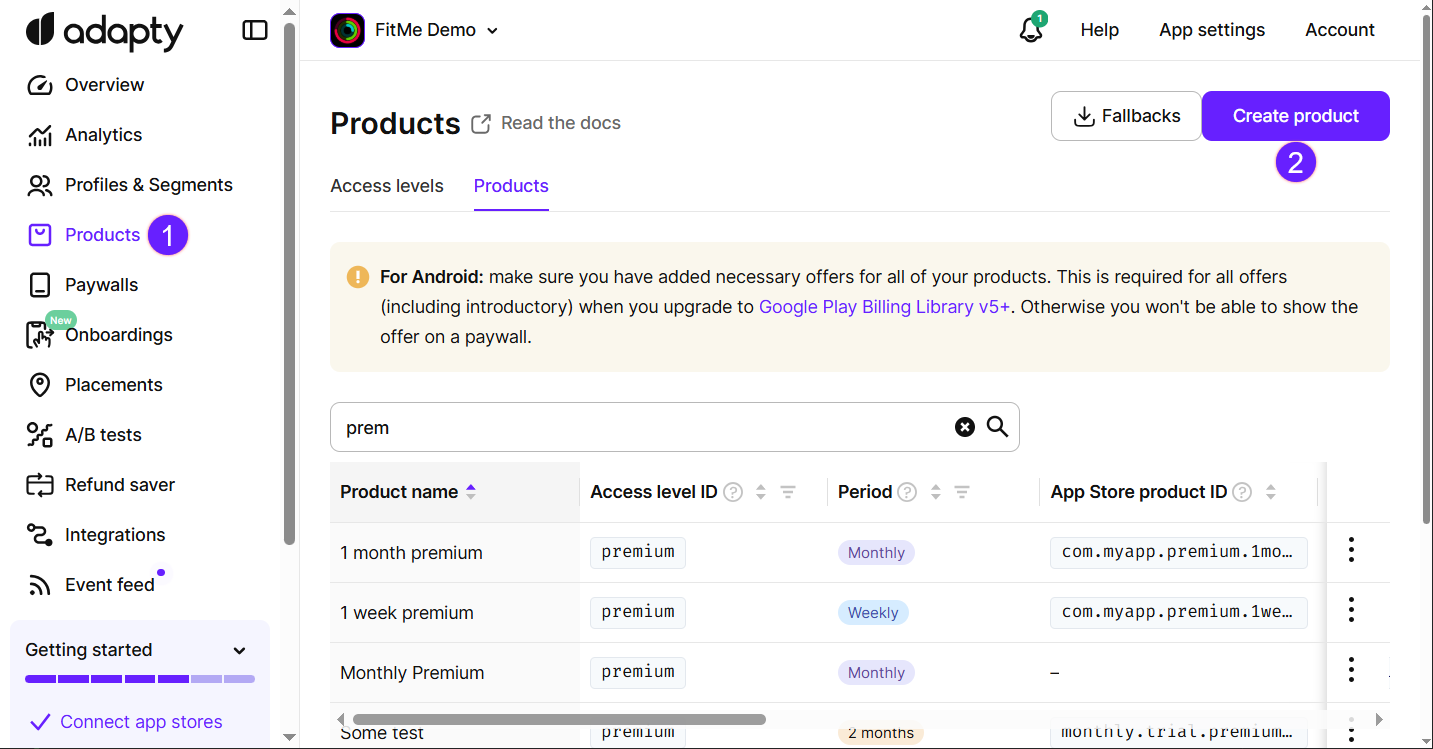
Task: Open actions menu for 1 week premium
Action: pyautogui.click(x=1351, y=610)
